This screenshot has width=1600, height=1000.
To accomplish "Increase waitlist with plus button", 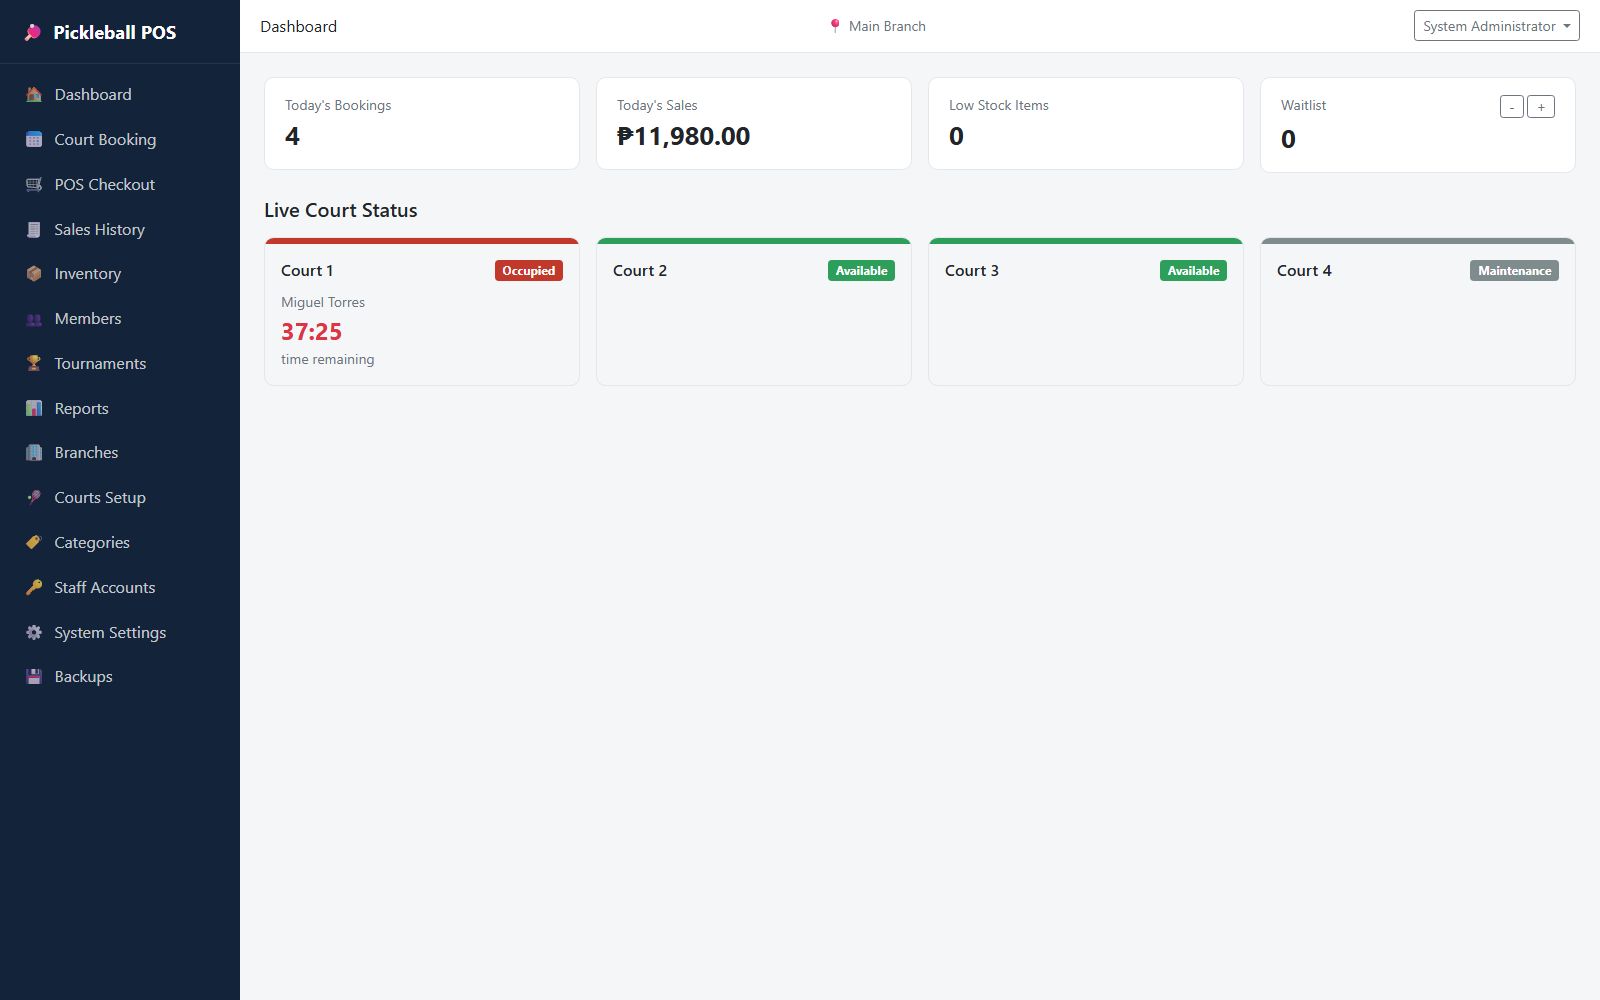I will pos(1541,107).
